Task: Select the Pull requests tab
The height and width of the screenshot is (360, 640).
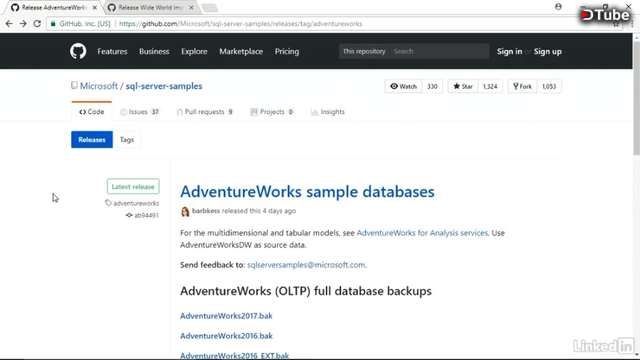Action: coord(204,112)
